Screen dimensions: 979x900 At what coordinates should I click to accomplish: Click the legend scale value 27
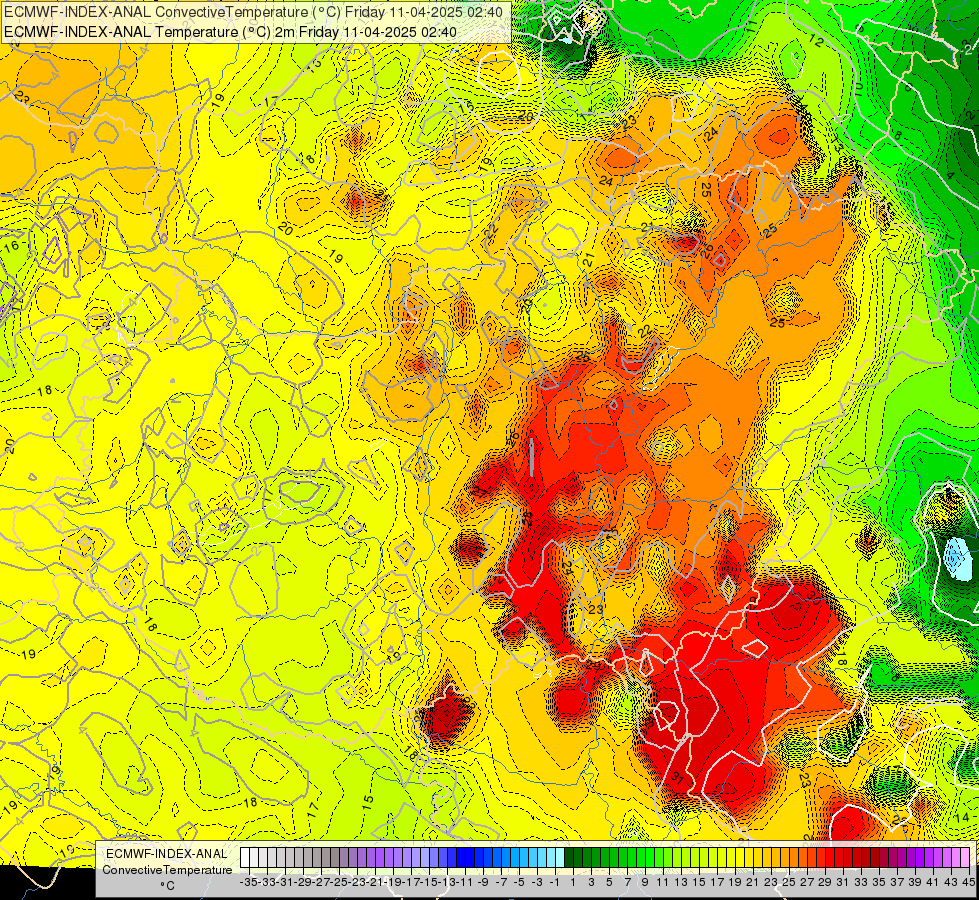[x=807, y=883]
